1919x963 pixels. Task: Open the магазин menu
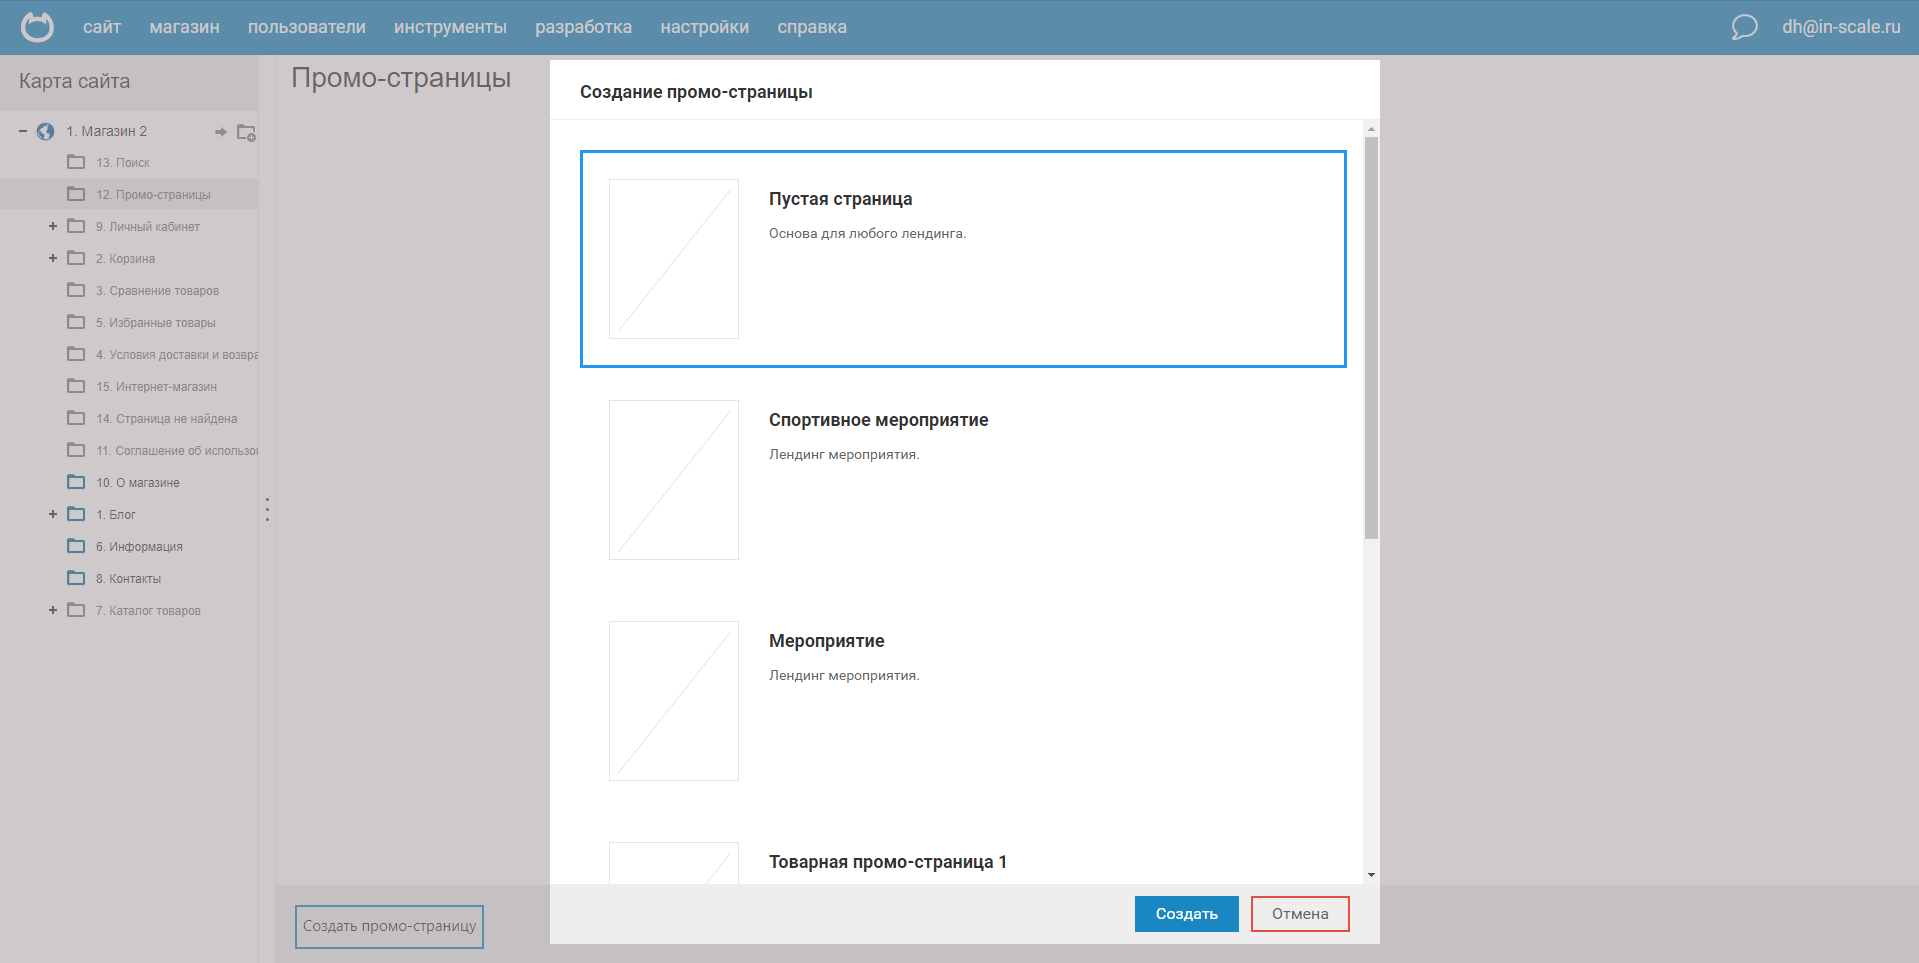[184, 27]
